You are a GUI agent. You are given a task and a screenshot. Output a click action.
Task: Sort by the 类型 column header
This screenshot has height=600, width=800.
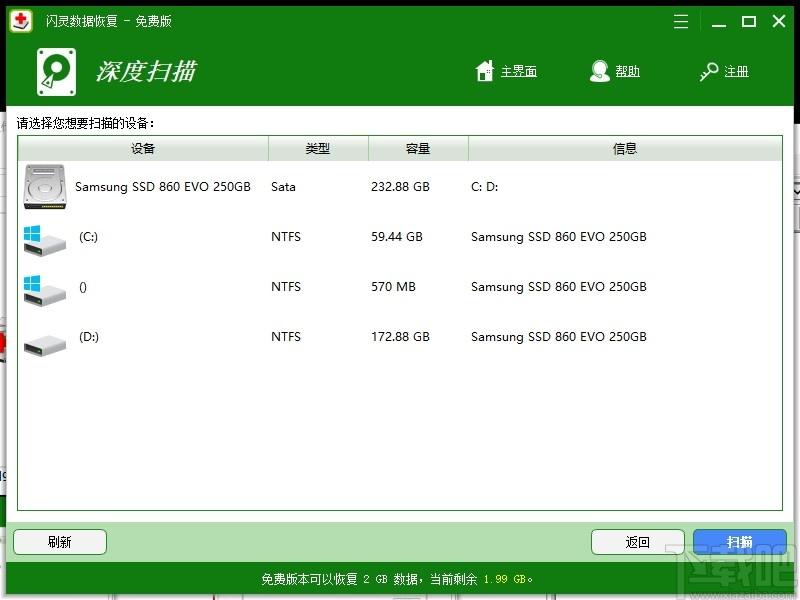tap(318, 148)
